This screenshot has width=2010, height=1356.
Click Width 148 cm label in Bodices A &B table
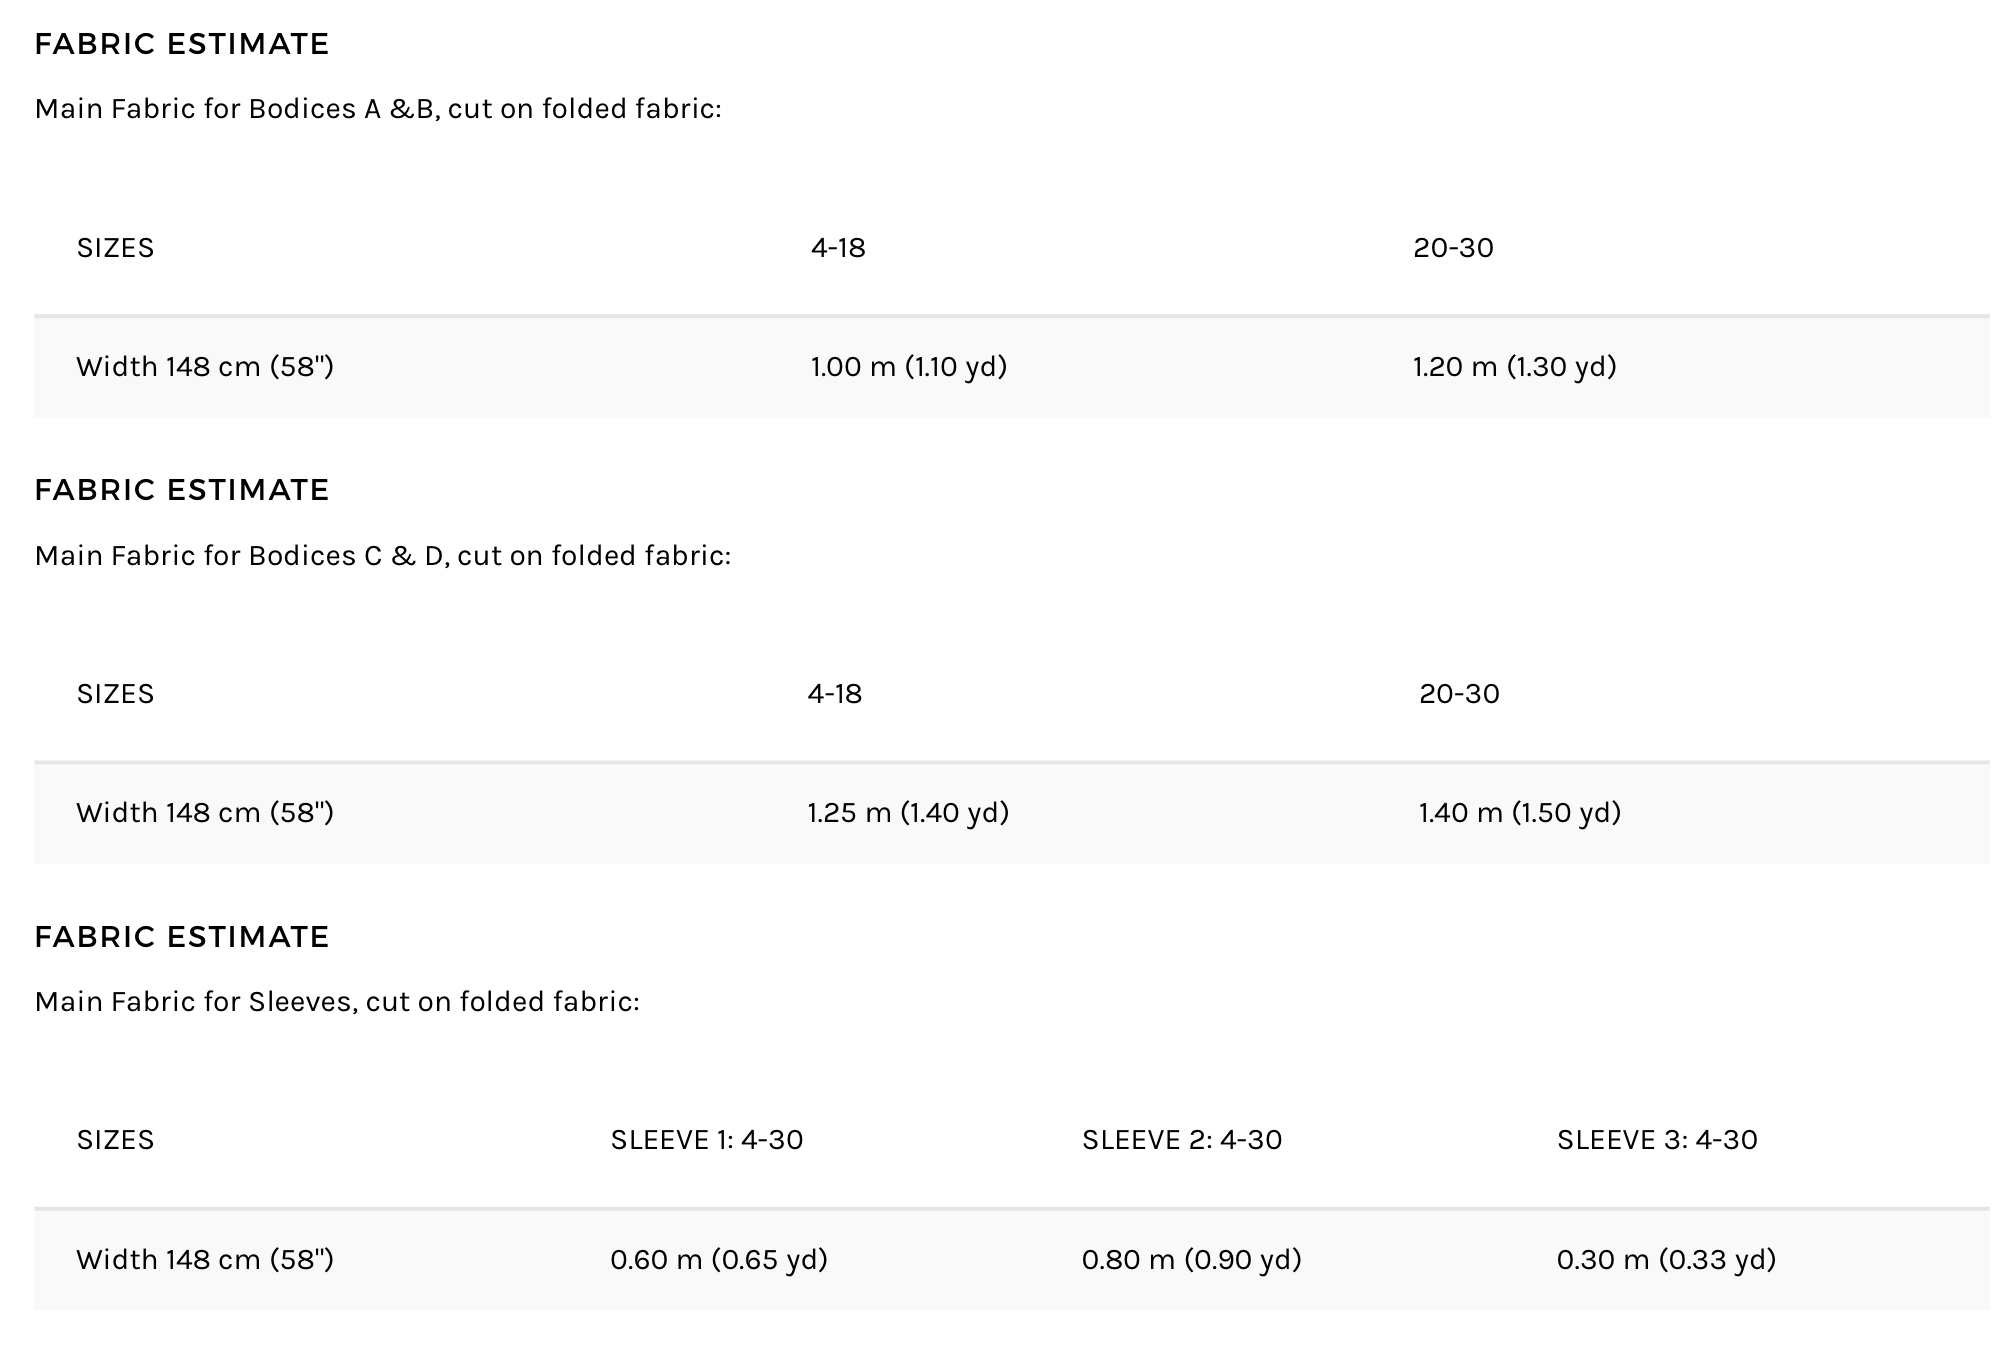coord(205,367)
